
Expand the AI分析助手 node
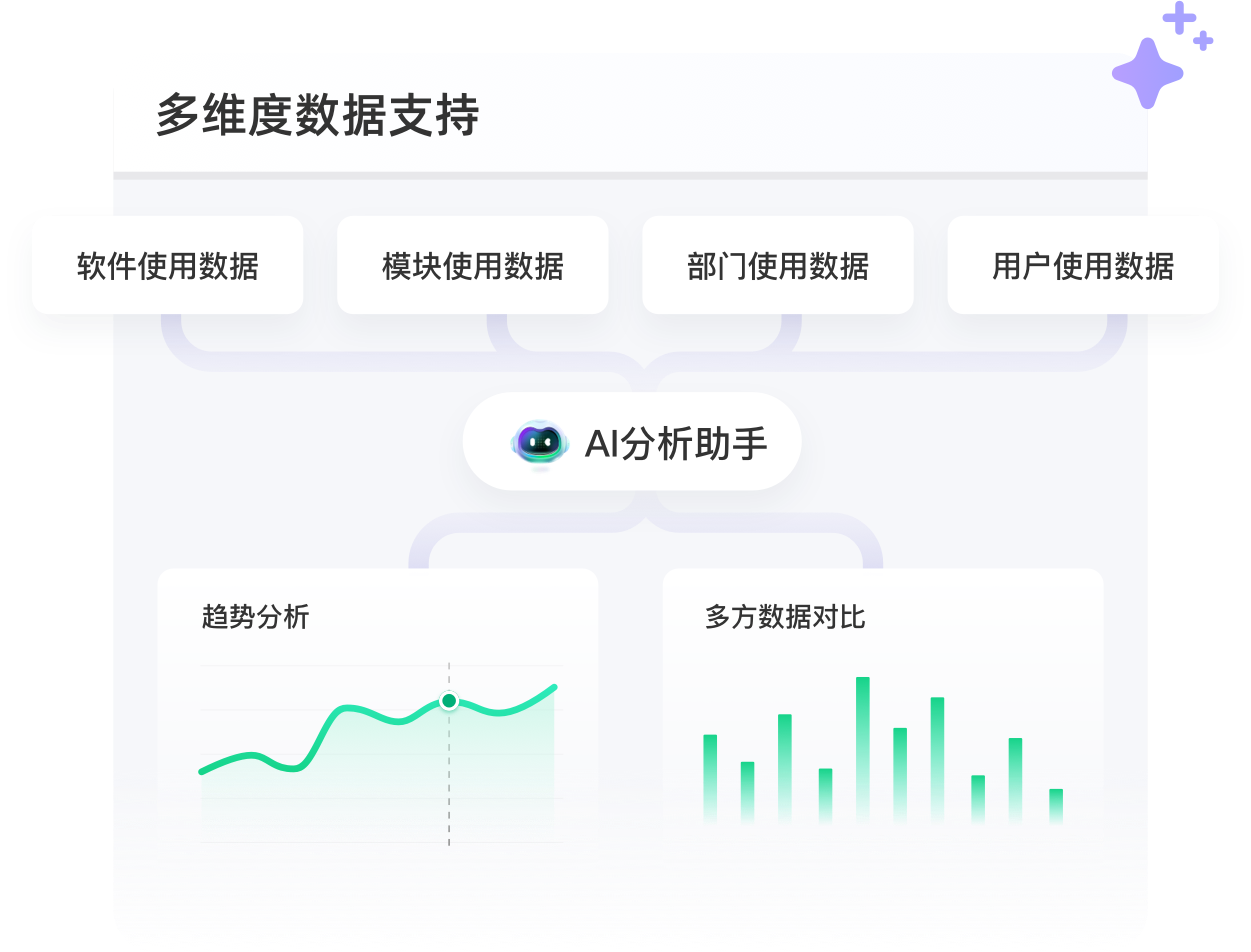[x=631, y=441]
